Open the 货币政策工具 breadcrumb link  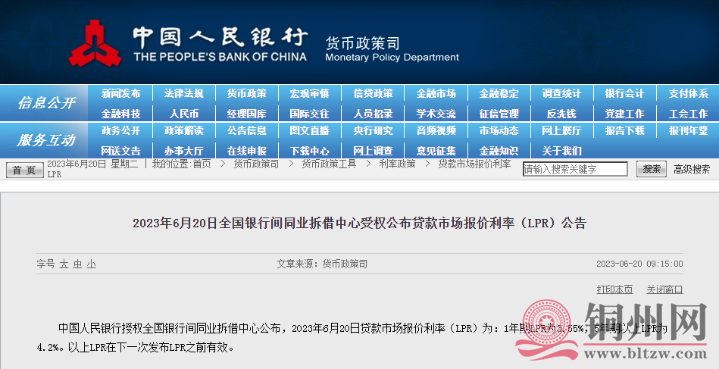(x=329, y=164)
